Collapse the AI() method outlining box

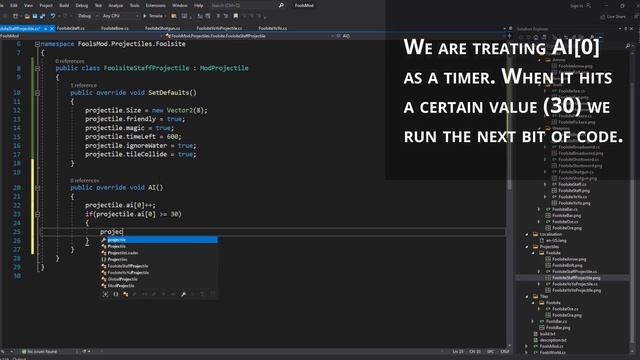pos(37,188)
